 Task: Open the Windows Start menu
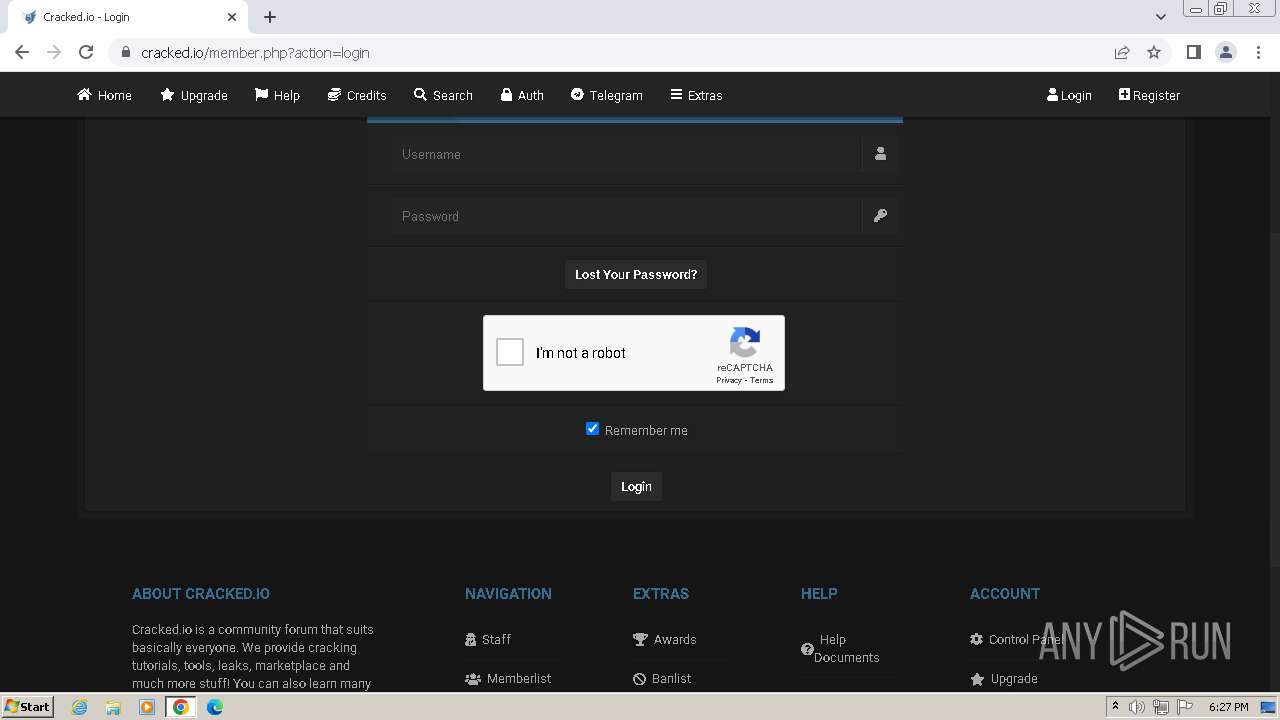28,706
